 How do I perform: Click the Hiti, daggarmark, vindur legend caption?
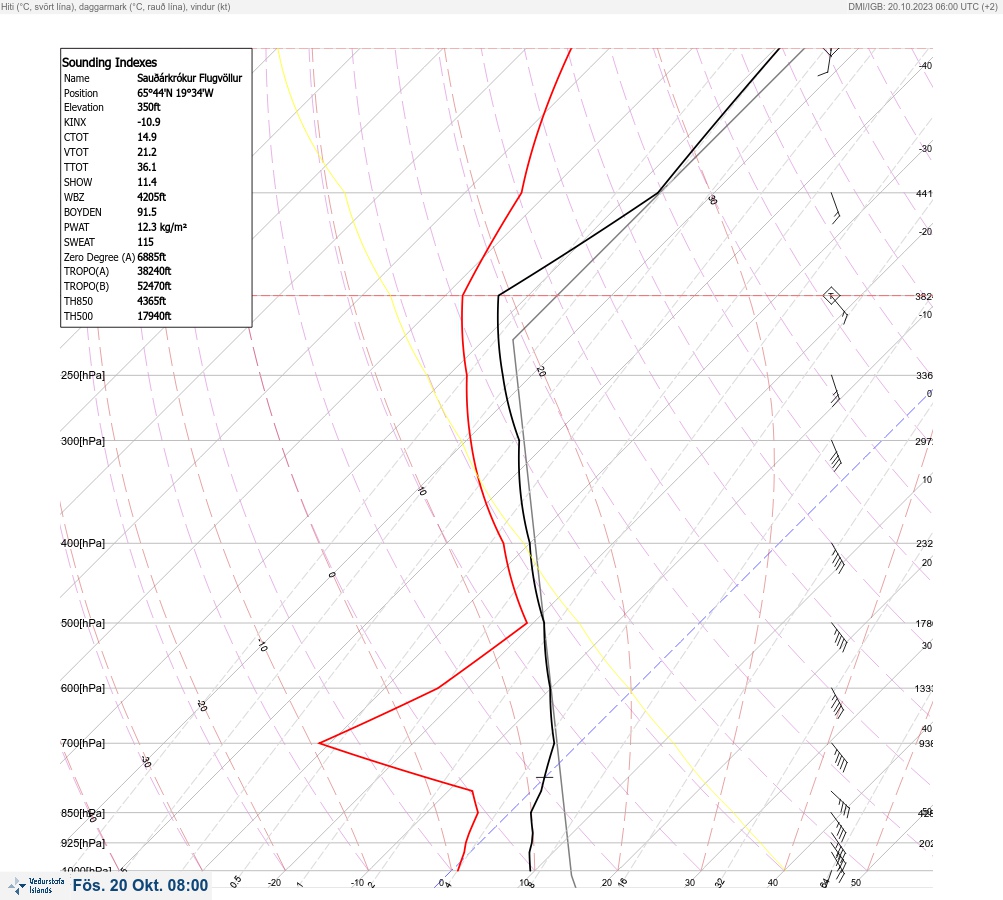pyautogui.click(x=116, y=6)
